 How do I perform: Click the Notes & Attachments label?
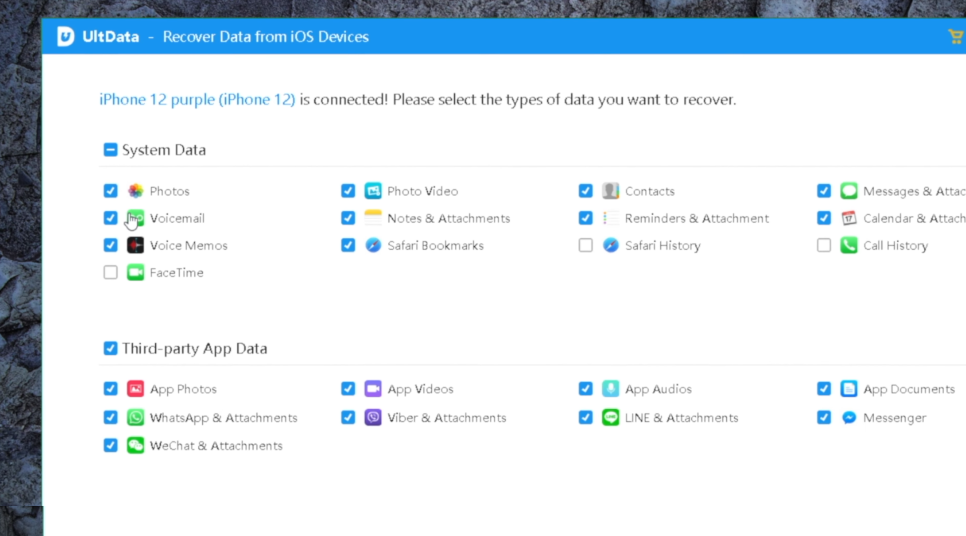(448, 218)
